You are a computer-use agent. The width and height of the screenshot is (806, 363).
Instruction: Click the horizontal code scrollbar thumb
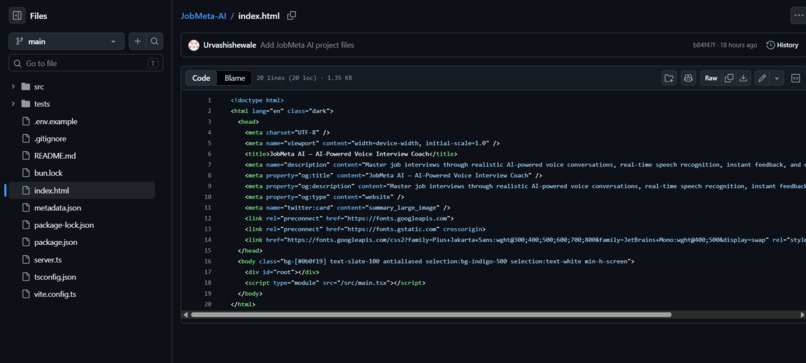click(431, 314)
